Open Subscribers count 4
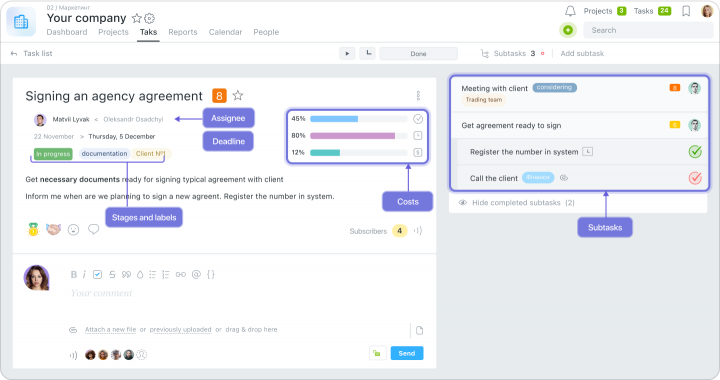 (399, 231)
